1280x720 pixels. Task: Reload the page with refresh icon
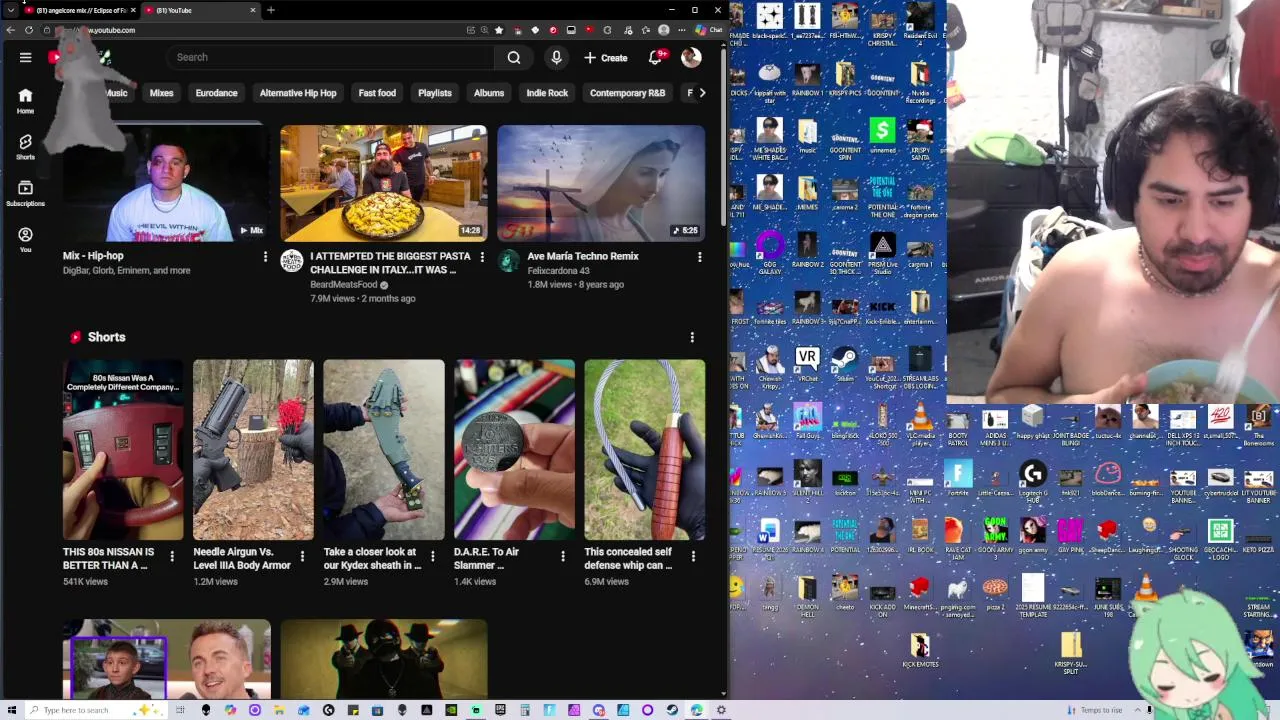click(x=29, y=30)
